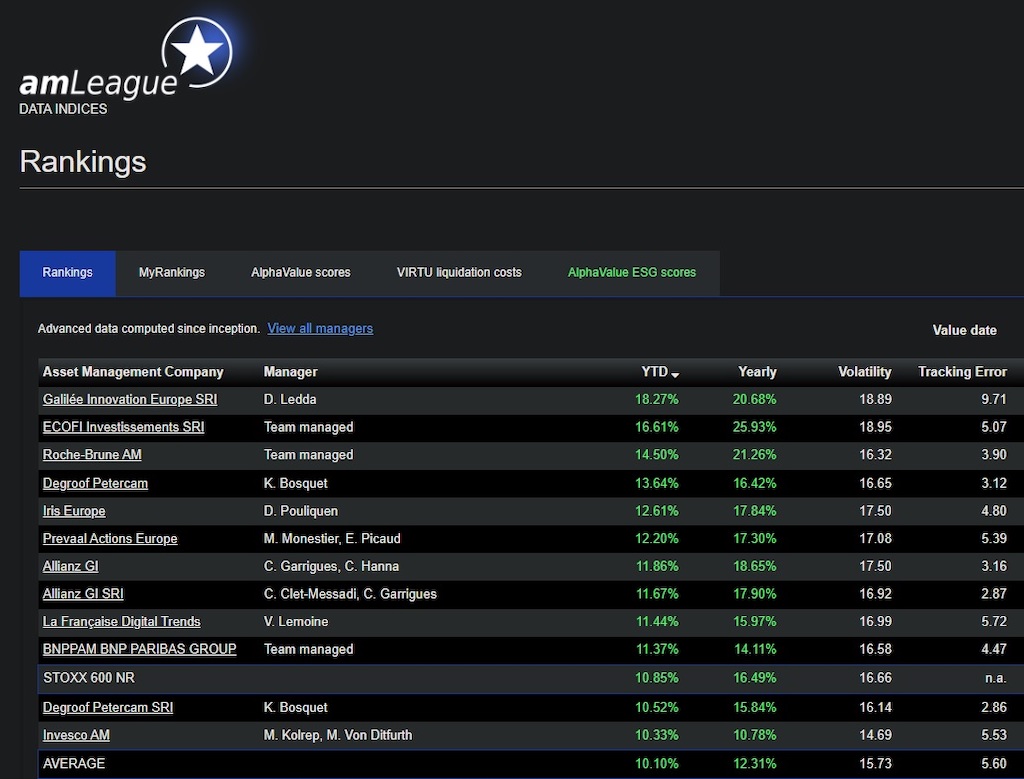This screenshot has width=1024, height=779.
Task: Switch to the MyRankings tab
Action: click(172, 273)
